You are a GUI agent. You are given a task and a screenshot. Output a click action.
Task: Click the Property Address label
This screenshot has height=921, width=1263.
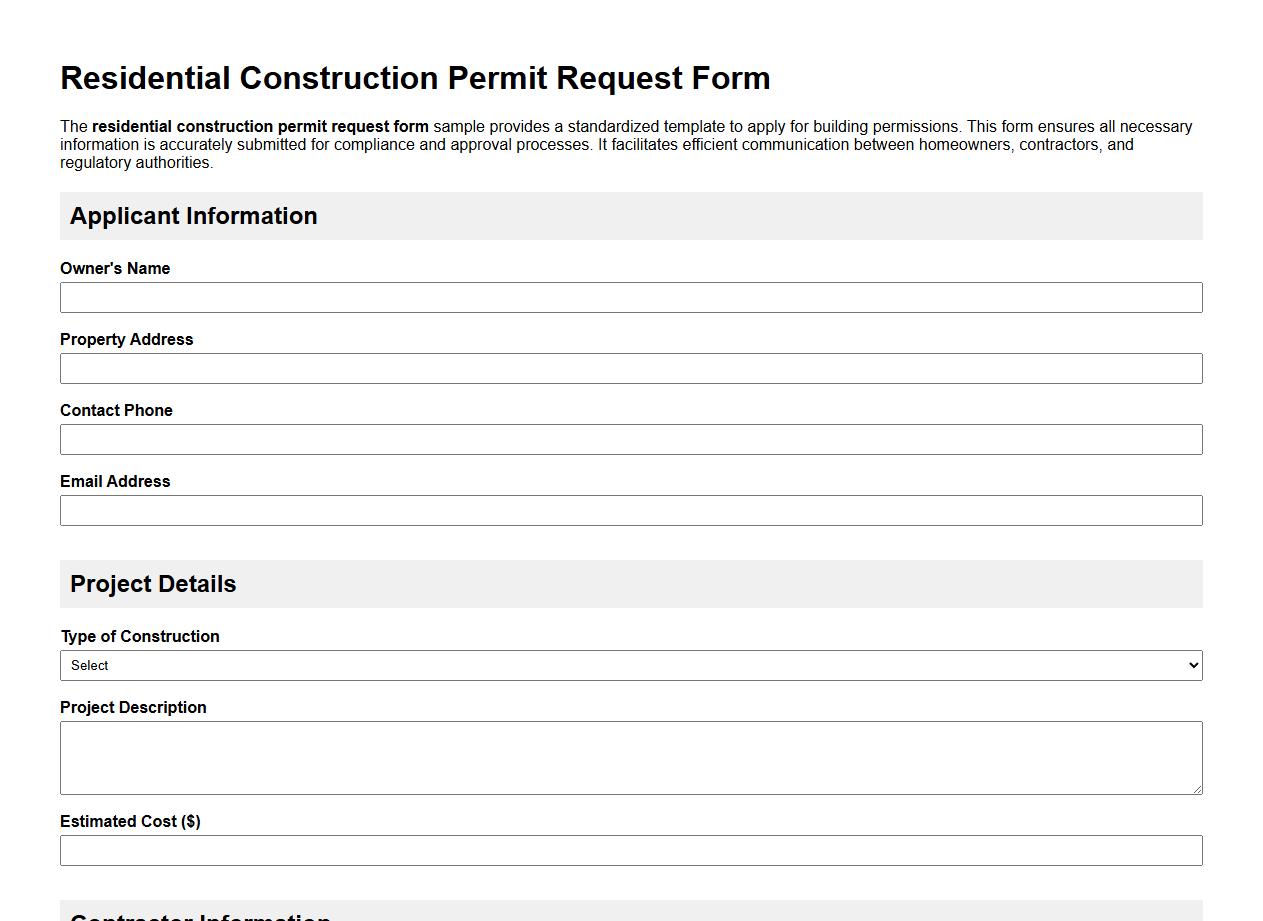click(x=126, y=339)
